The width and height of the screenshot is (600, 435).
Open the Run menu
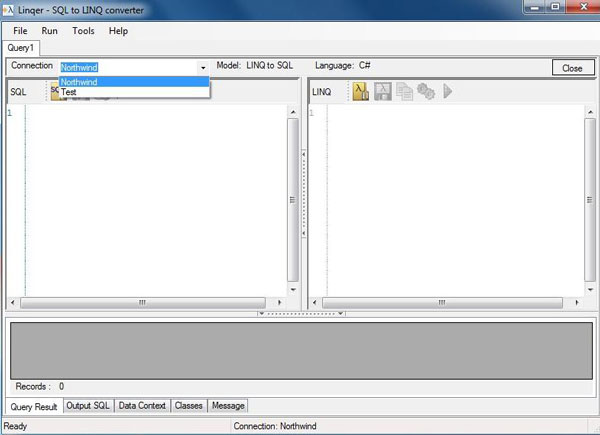pyautogui.click(x=50, y=31)
